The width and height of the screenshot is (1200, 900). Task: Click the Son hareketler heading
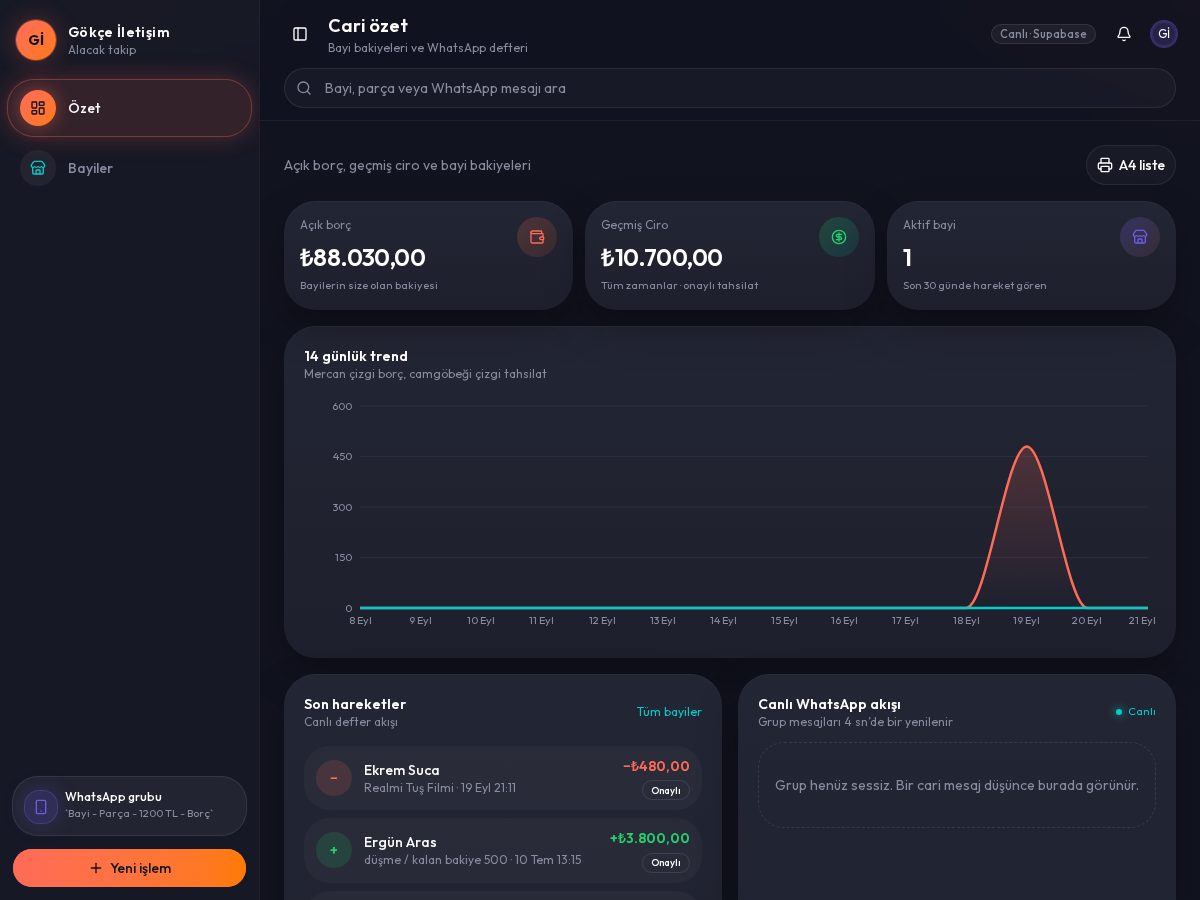[x=355, y=704]
